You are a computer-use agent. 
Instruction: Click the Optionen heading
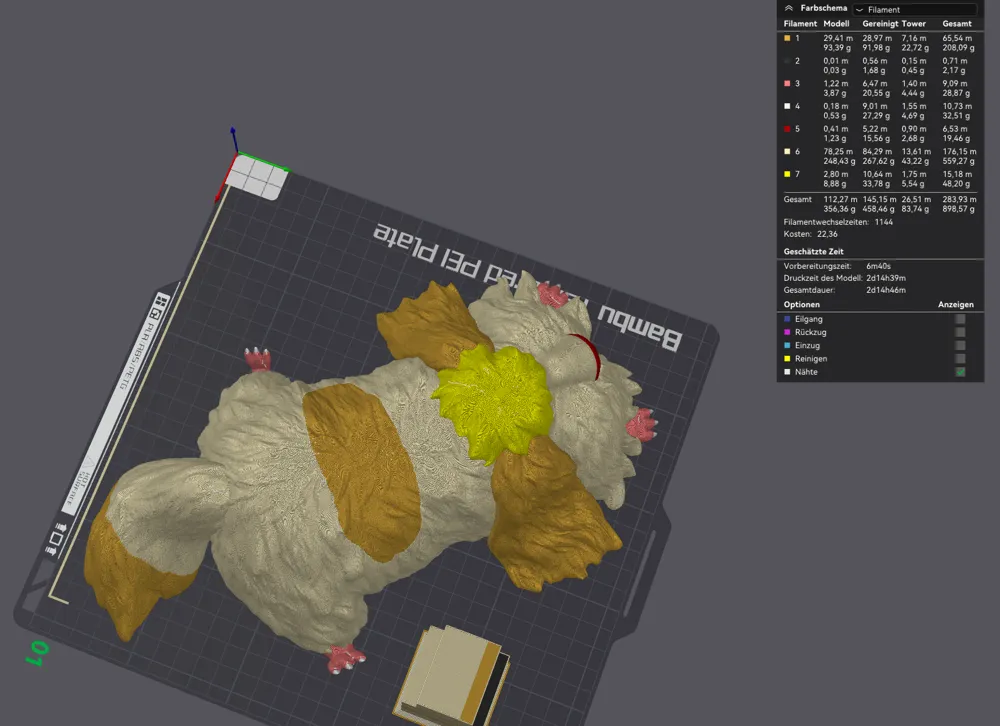click(802, 305)
